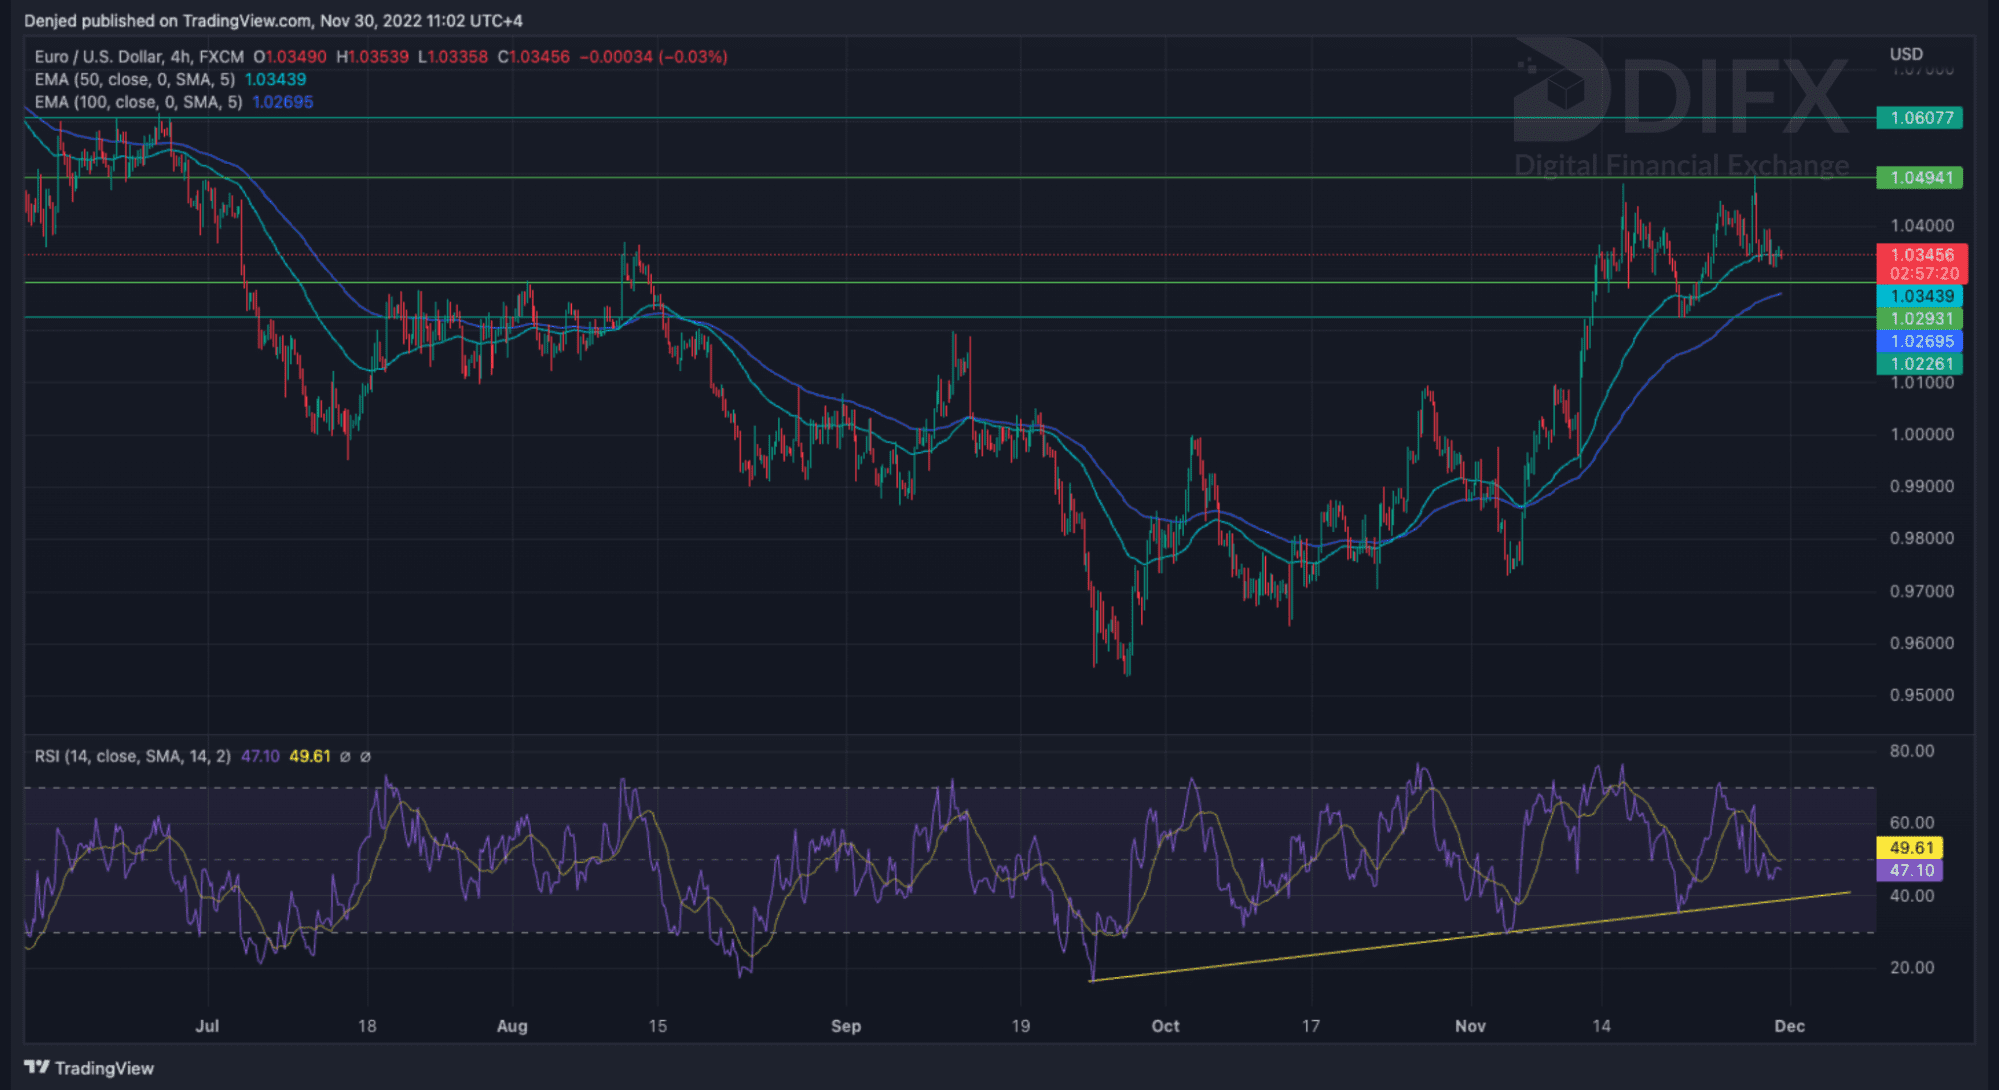Click the yellow RSI value tag 49.61
This screenshot has height=1091, width=1999.
(x=1910, y=848)
